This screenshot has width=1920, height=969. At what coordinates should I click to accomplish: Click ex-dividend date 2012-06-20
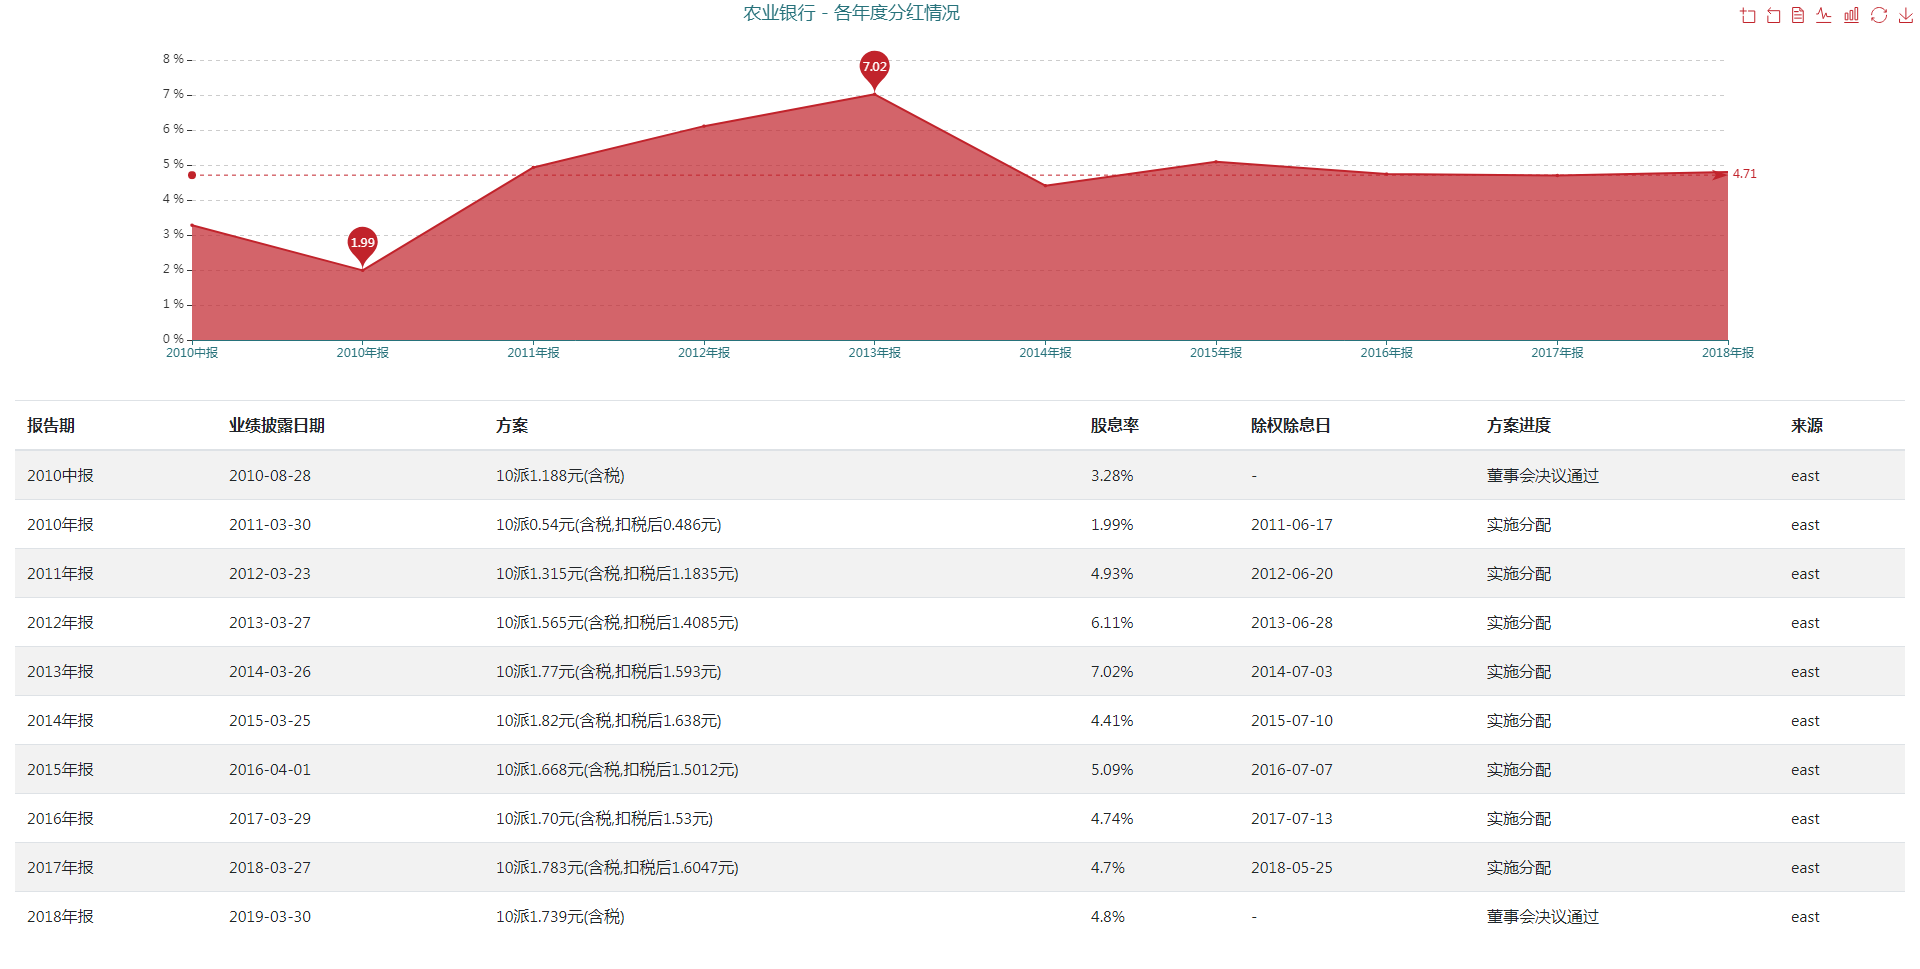[x=1292, y=574]
